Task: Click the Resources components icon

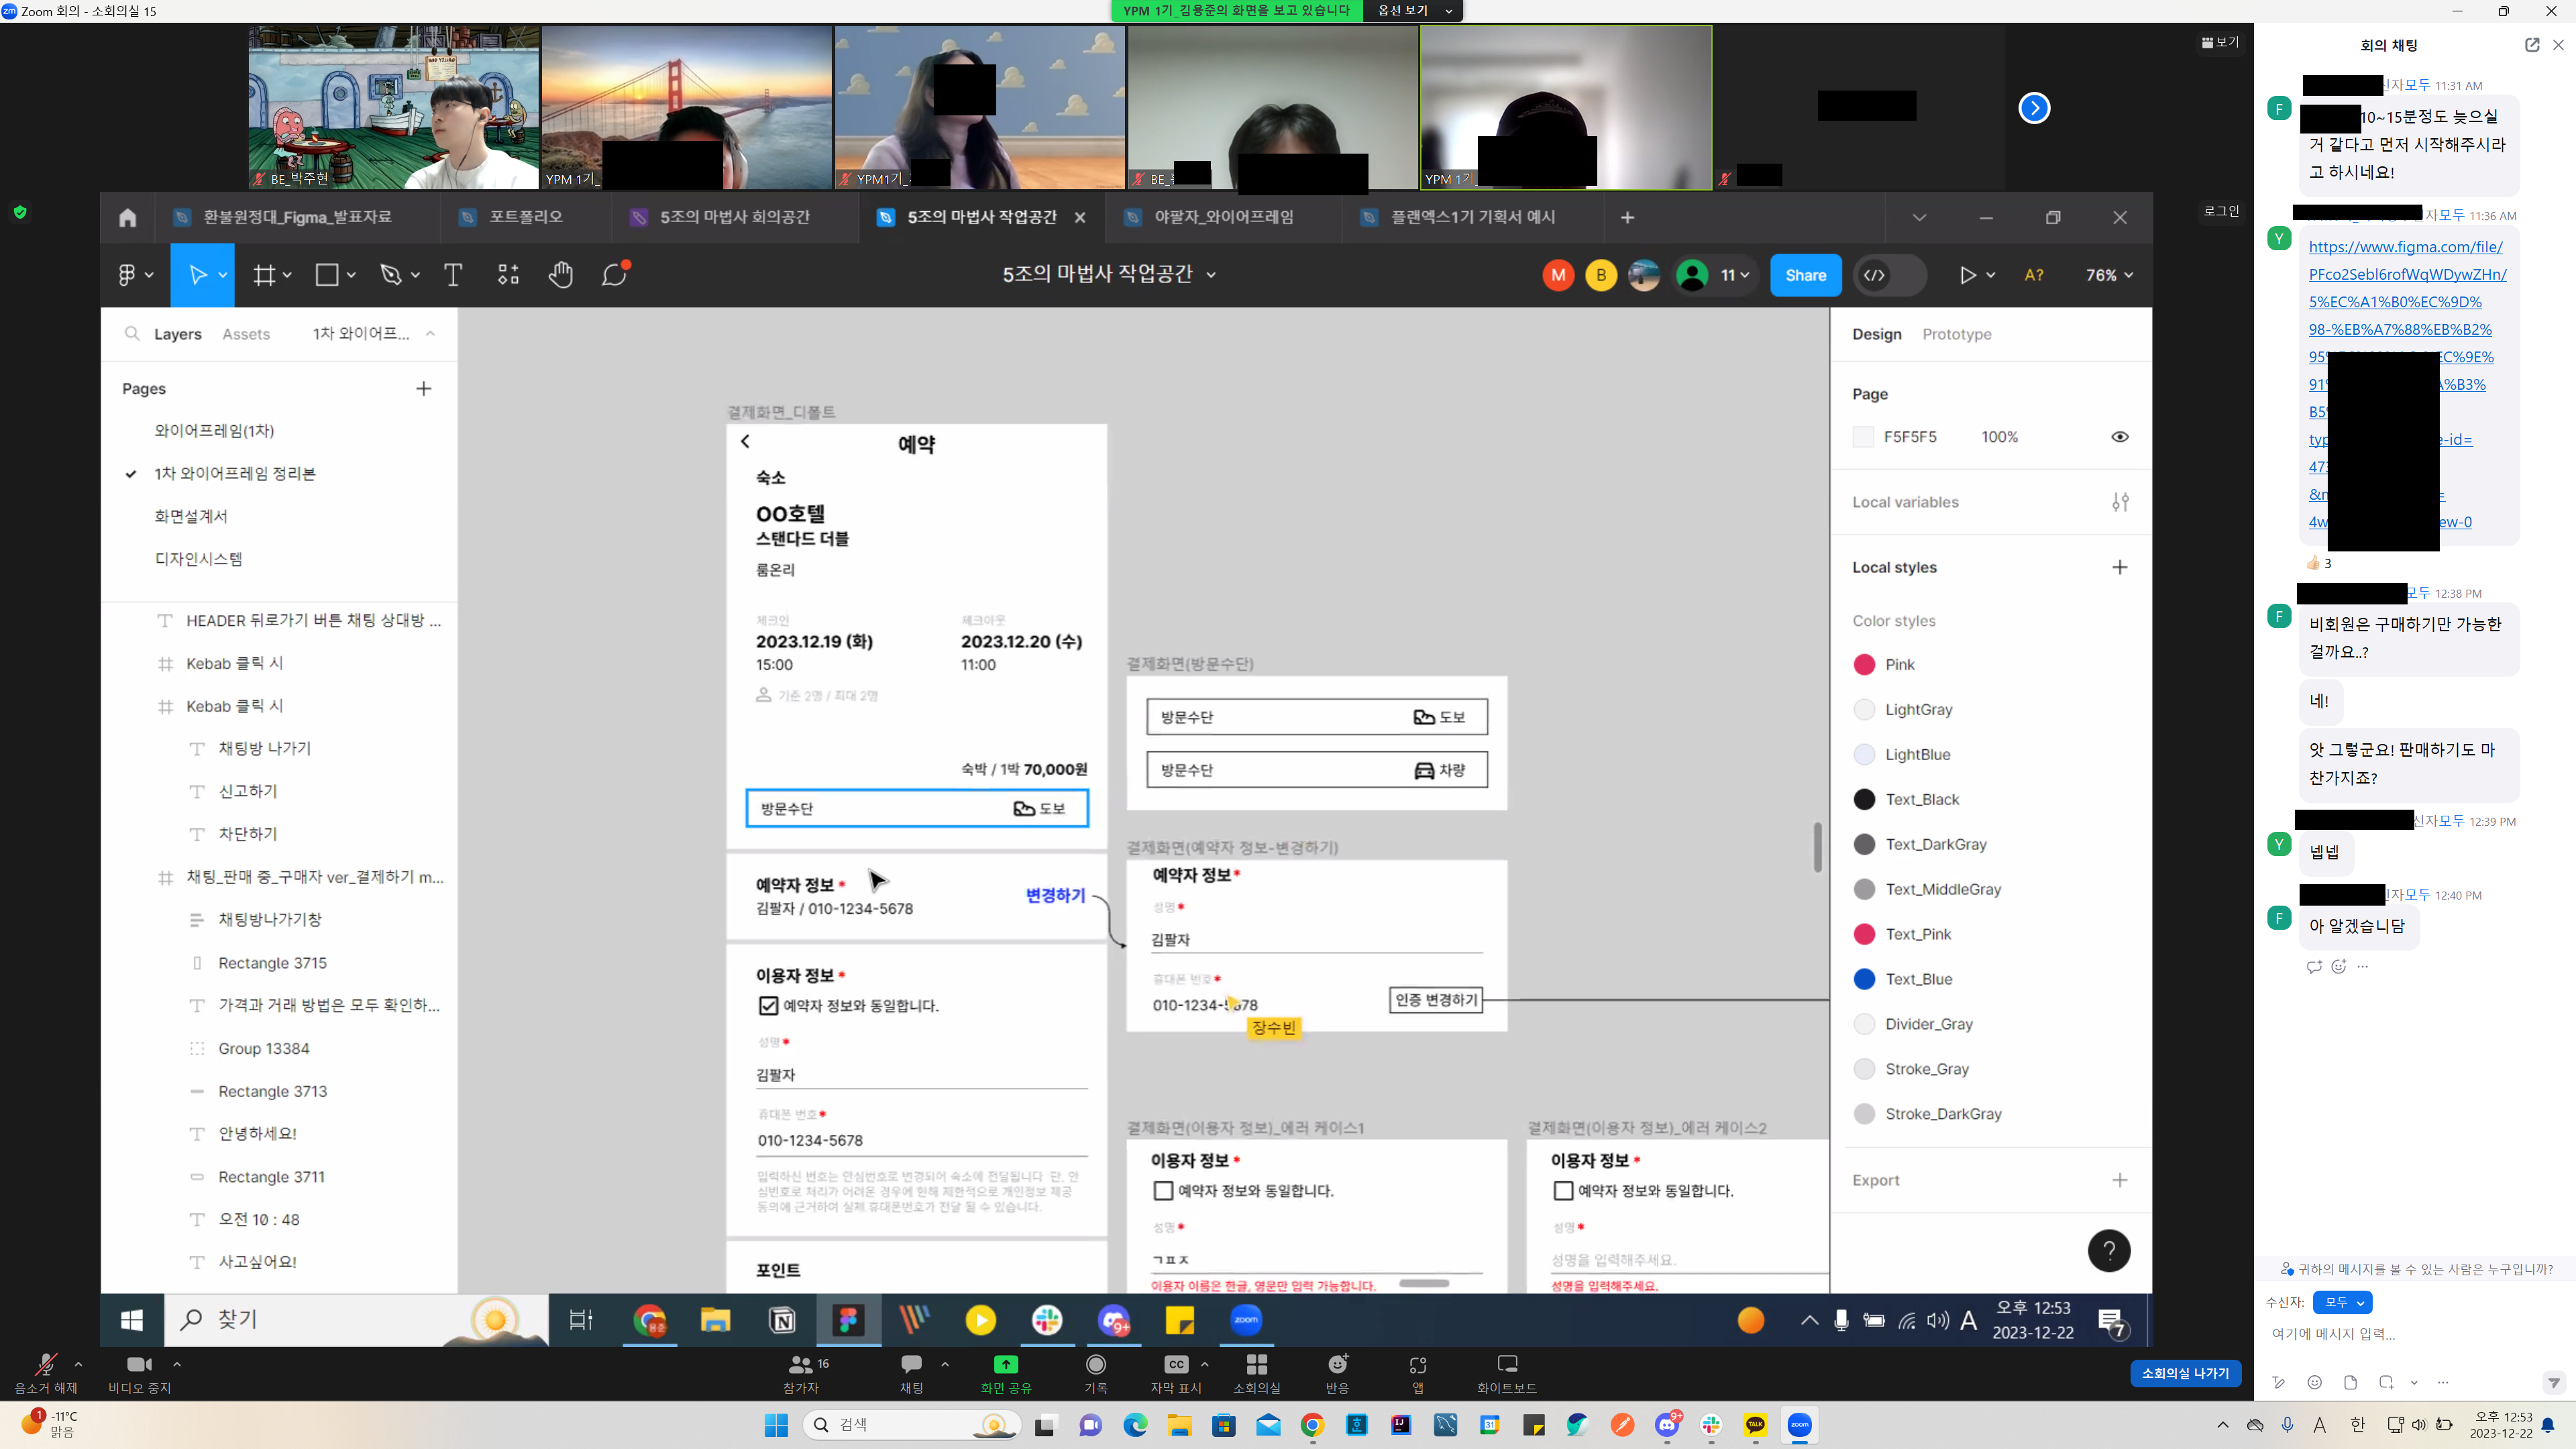Action: pyautogui.click(x=508, y=275)
